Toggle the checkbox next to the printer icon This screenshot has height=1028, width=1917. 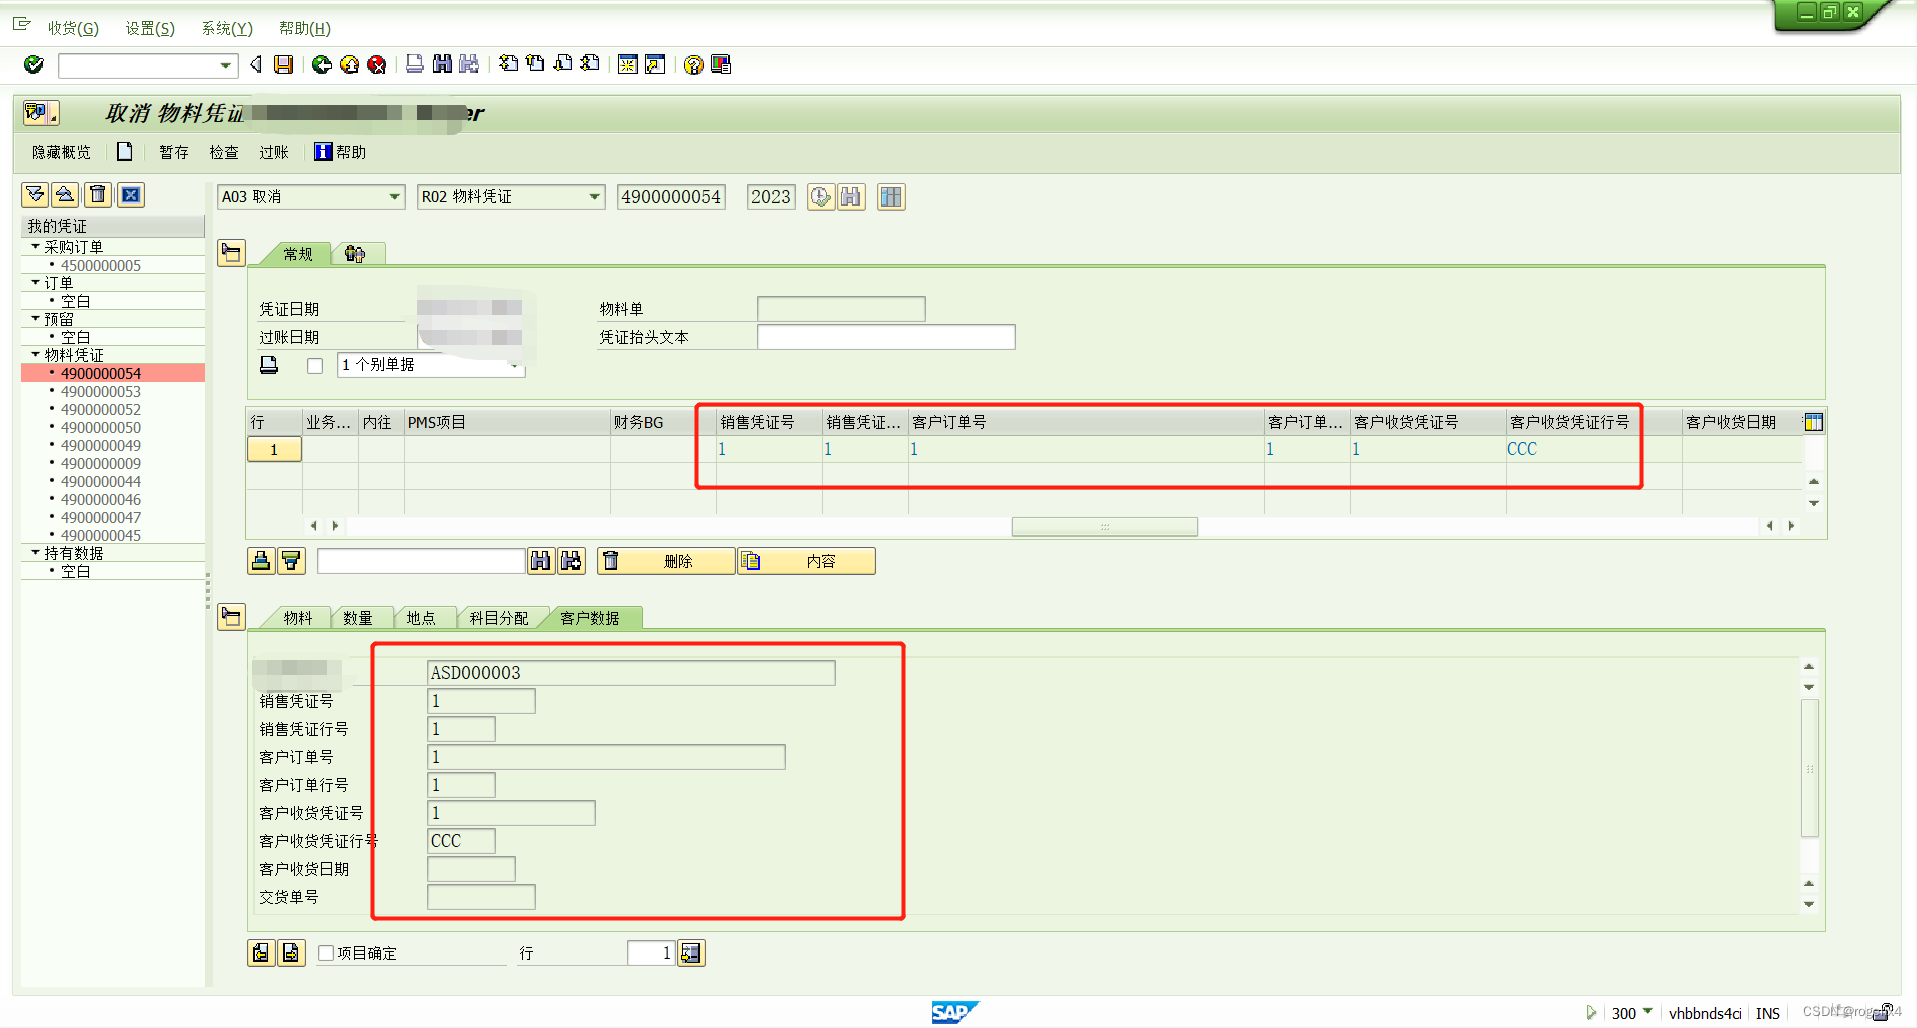tap(314, 365)
